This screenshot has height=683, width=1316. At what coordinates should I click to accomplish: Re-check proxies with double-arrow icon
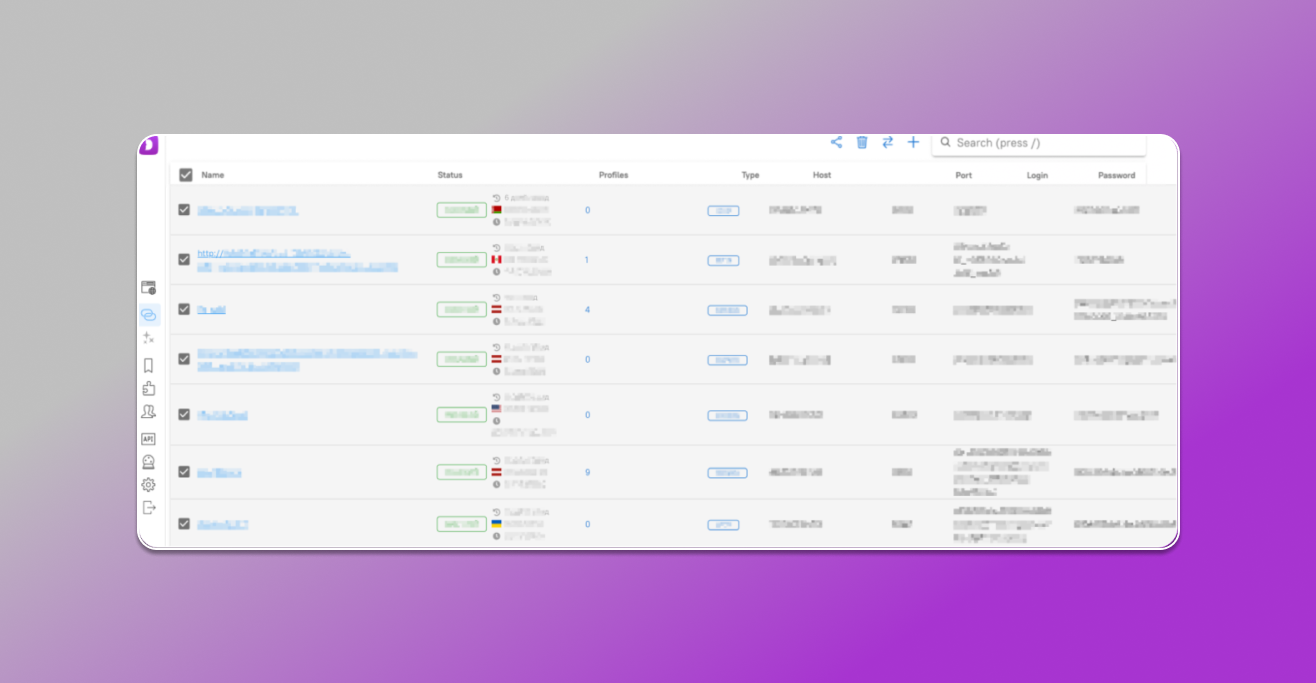(x=887, y=142)
